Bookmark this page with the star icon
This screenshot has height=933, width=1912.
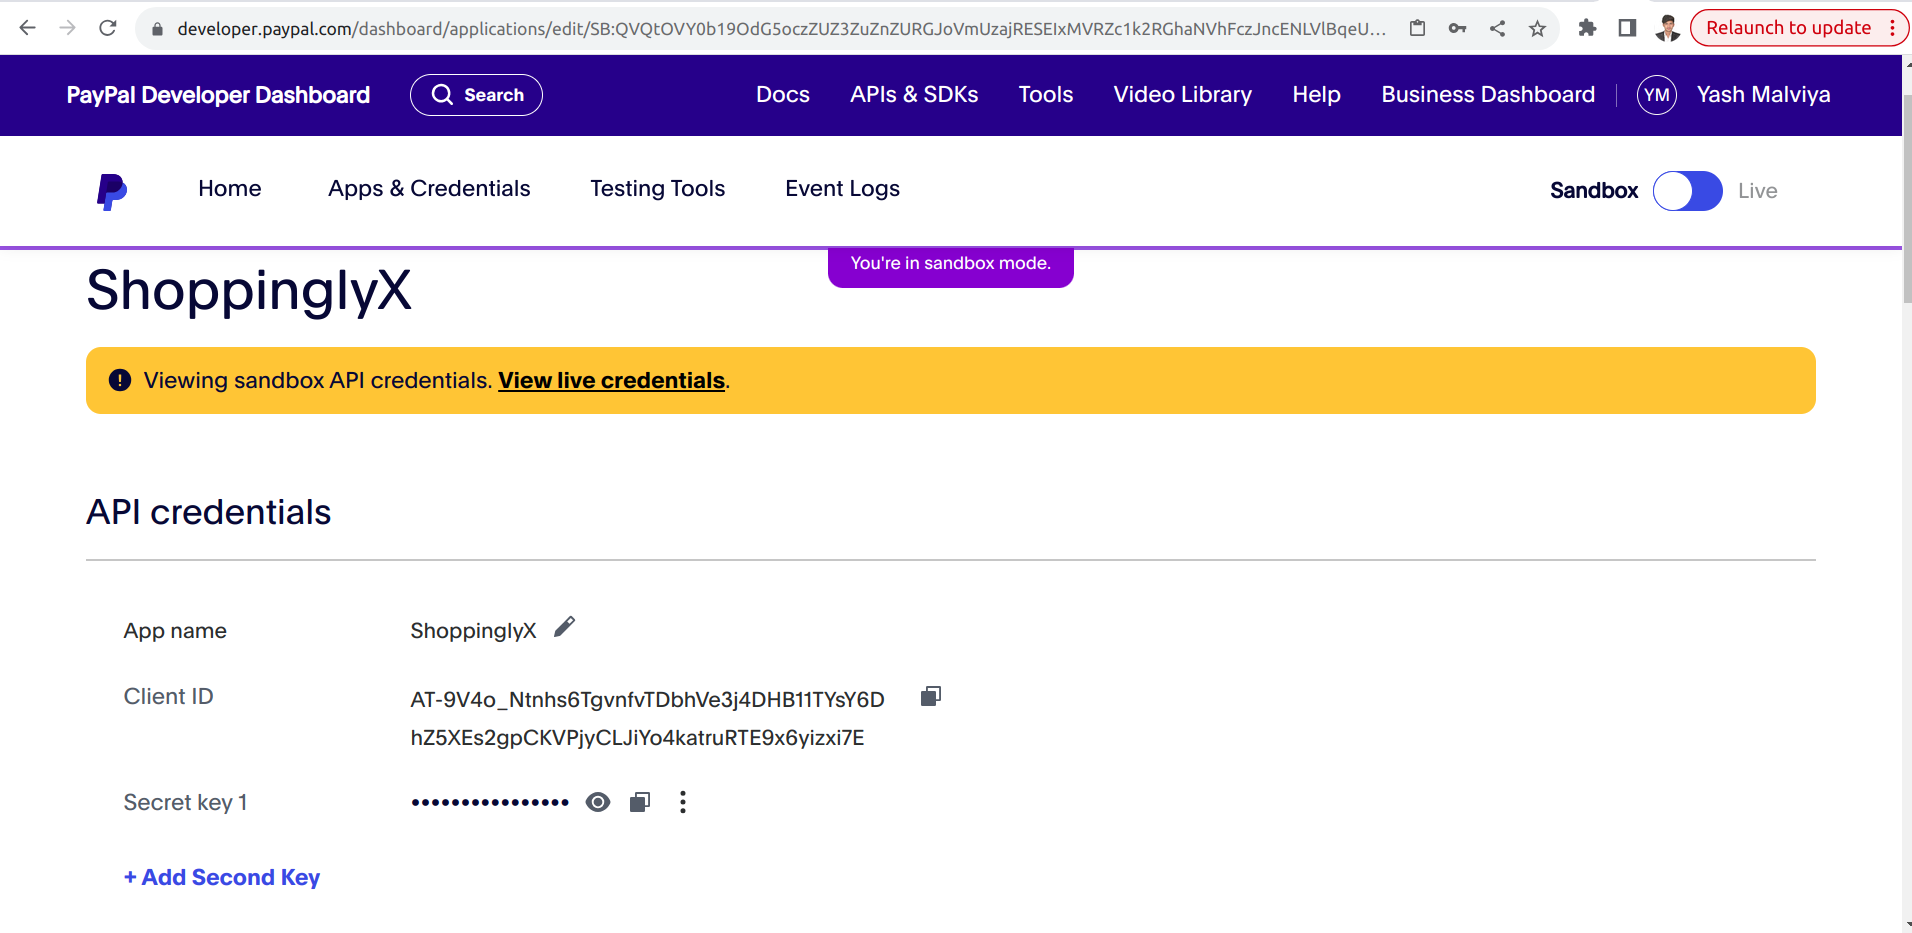[1537, 28]
